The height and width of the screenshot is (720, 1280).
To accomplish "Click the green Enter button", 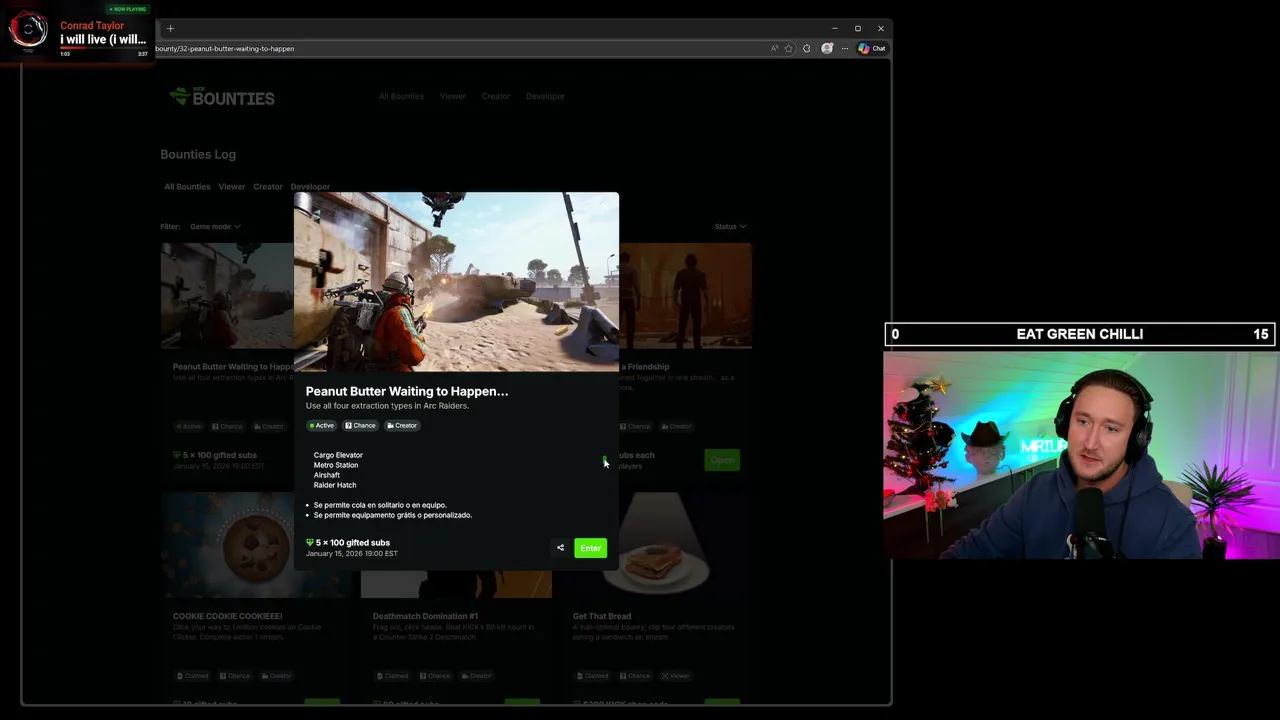I will click(x=590, y=548).
